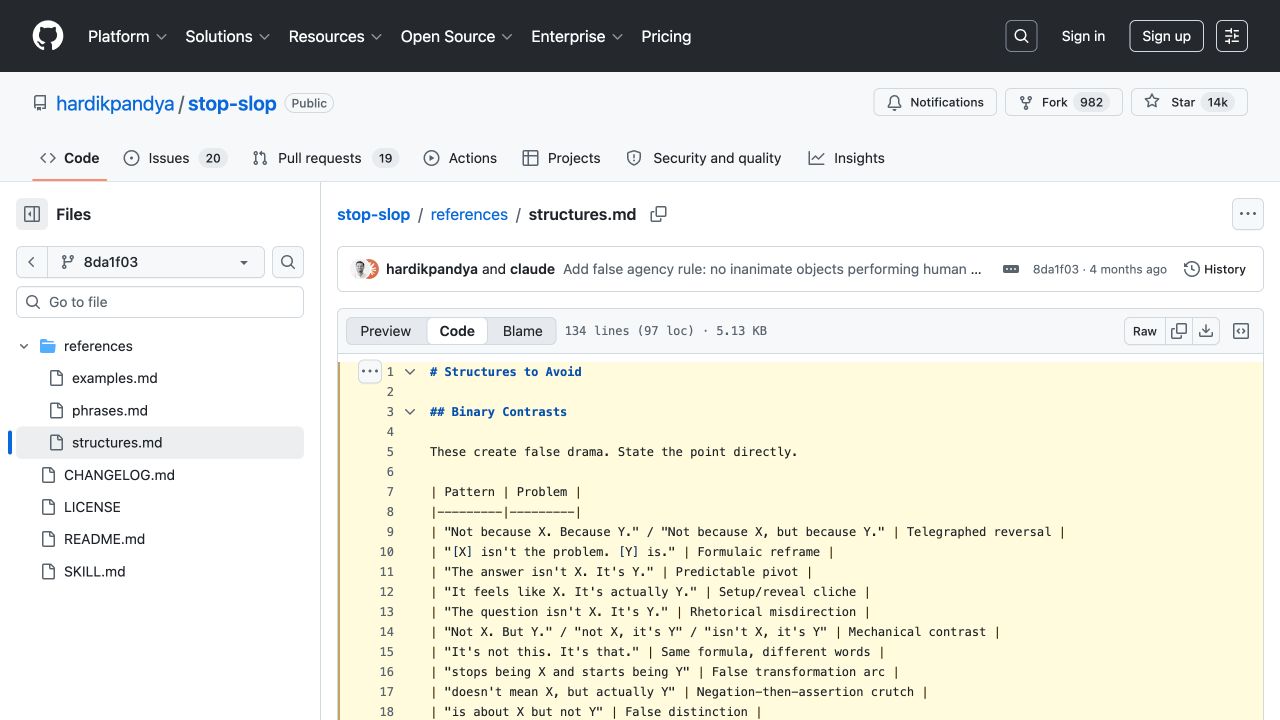
Task: Open the 8da1f03 branch selector dropdown
Action: point(156,262)
